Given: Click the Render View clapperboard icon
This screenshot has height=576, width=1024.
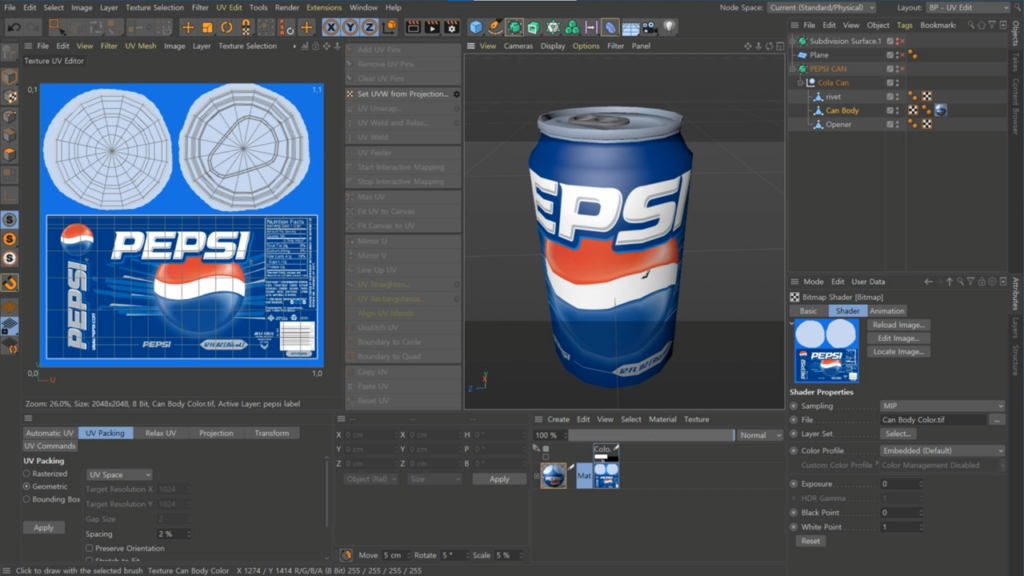Looking at the screenshot, I should [x=413, y=27].
